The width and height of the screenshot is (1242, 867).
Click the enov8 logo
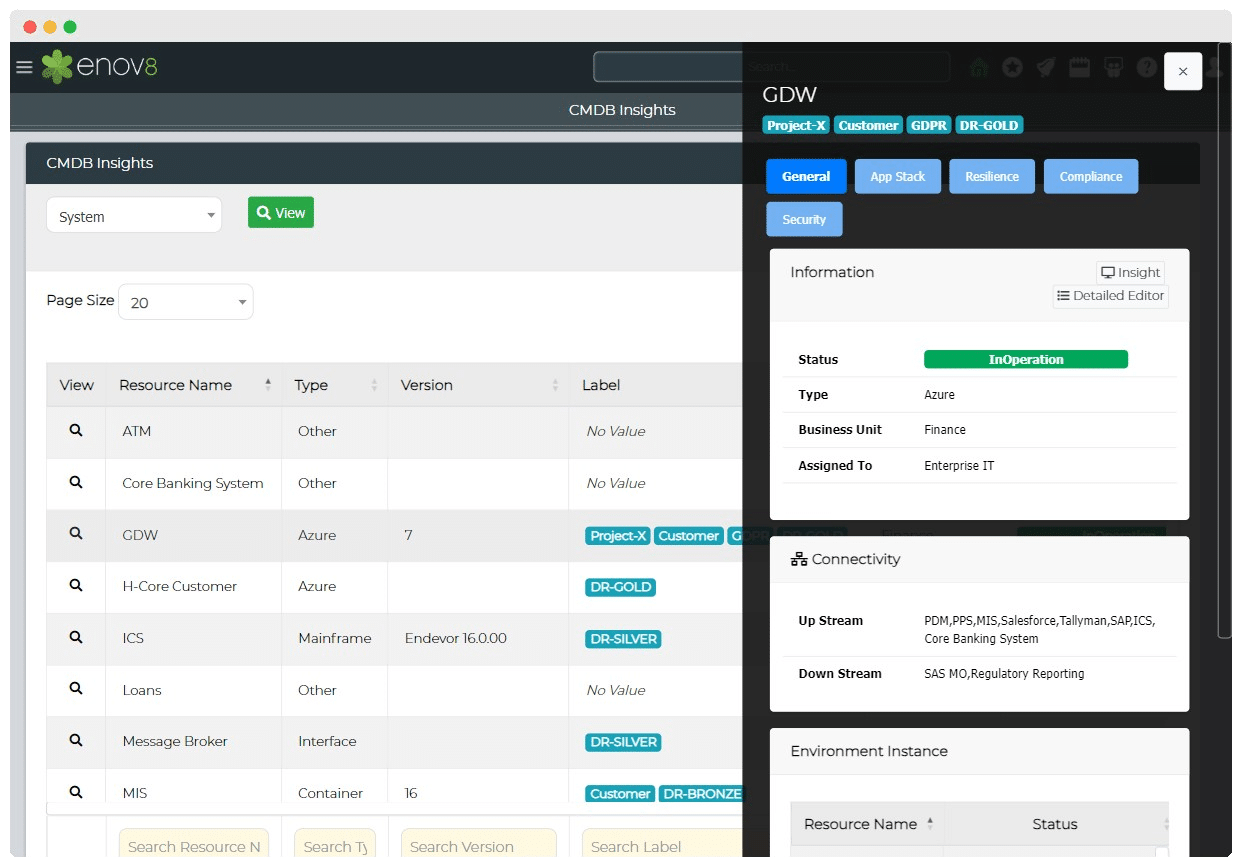tap(100, 67)
